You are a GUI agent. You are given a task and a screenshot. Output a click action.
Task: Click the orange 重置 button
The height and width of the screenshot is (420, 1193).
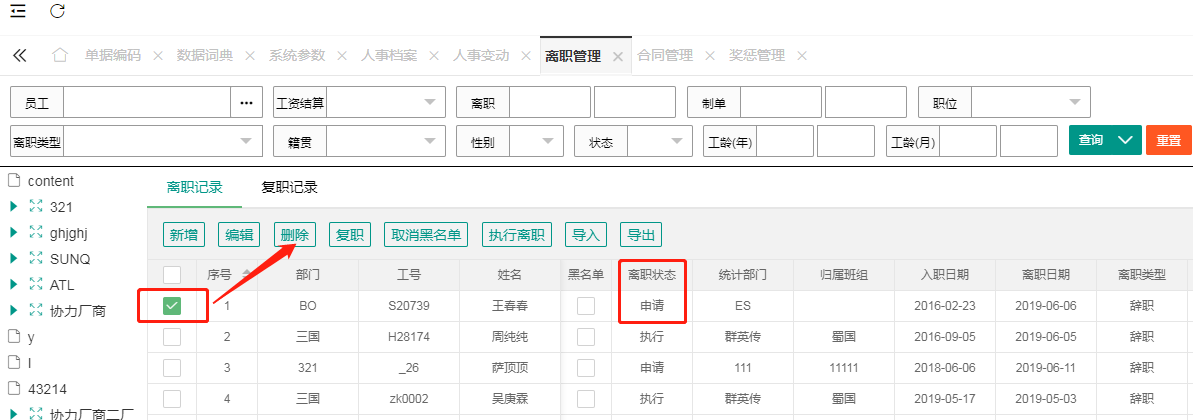point(1168,141)
